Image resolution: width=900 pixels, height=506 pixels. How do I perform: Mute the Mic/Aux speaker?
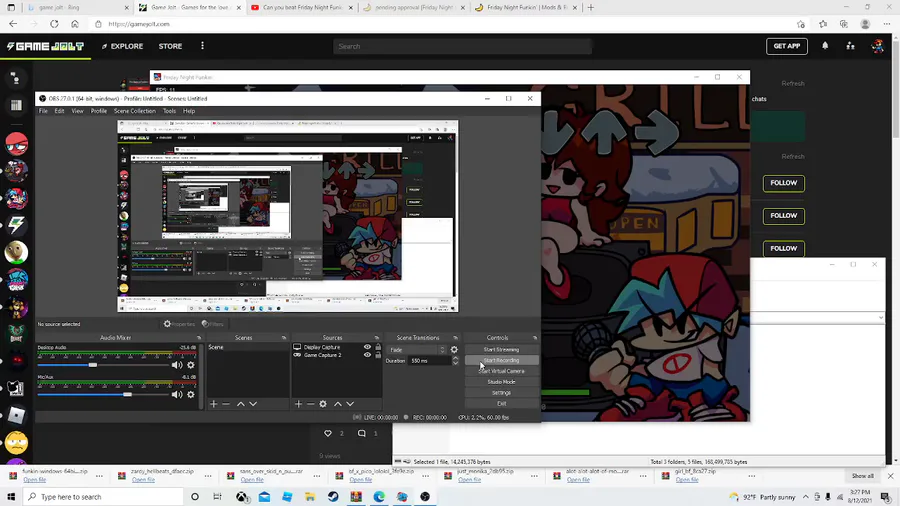pos(177,395)
